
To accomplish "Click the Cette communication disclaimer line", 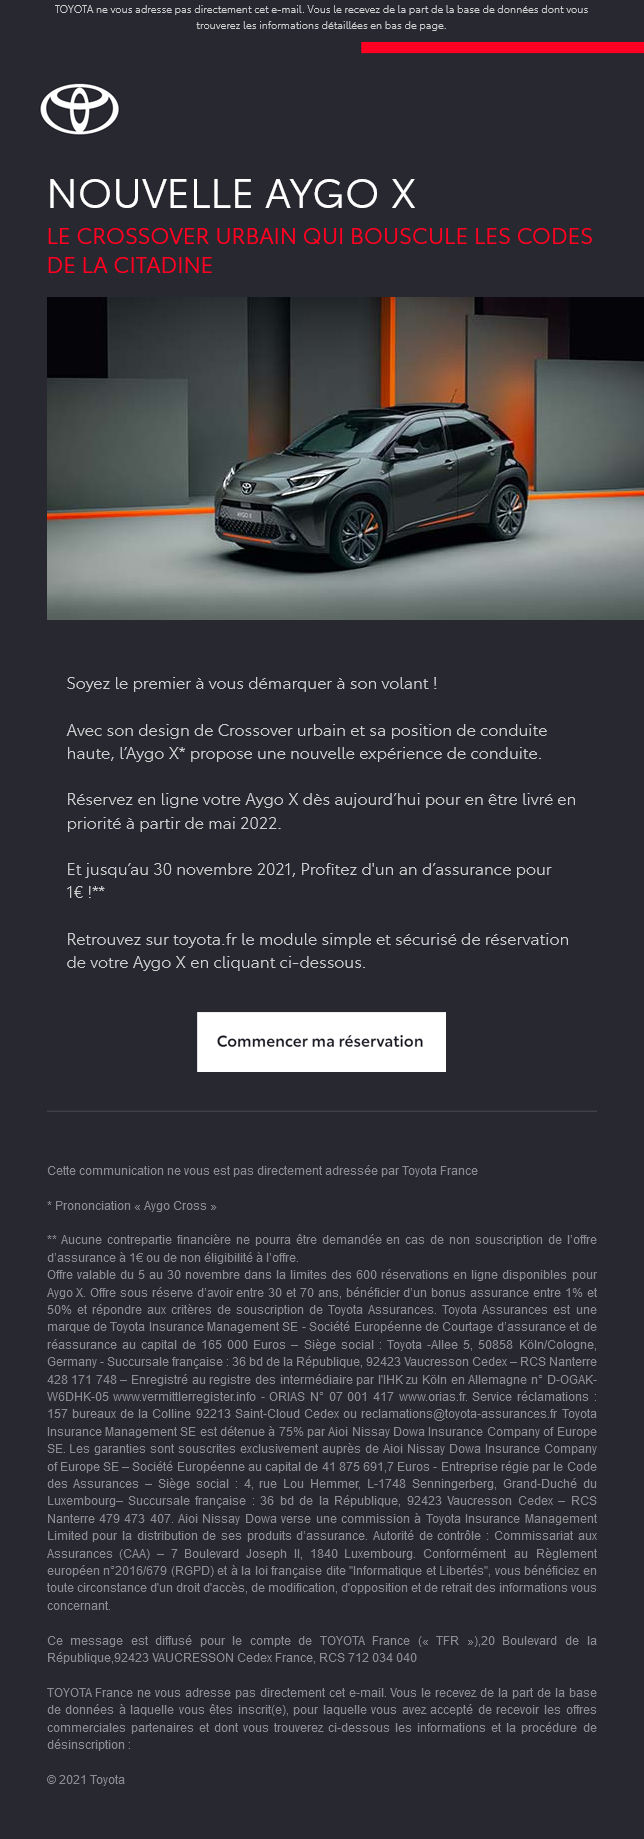I will pos(262,1171).
